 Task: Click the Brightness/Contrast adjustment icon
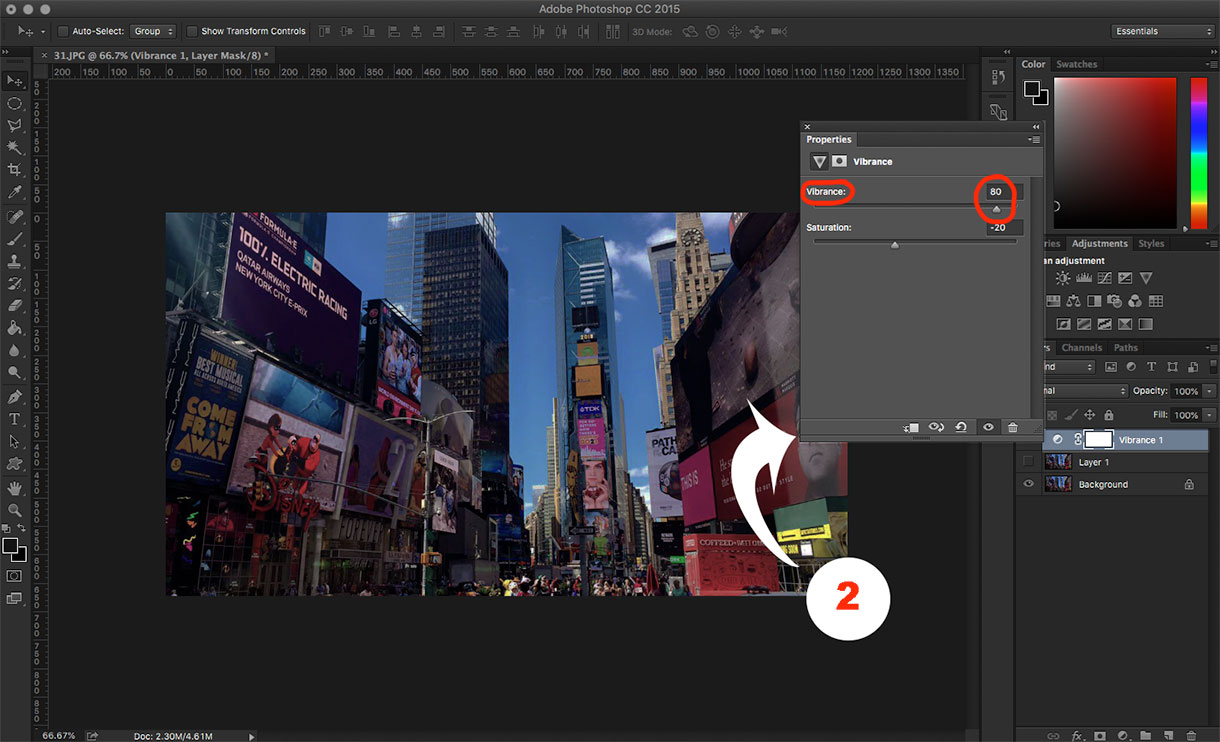1062,278
